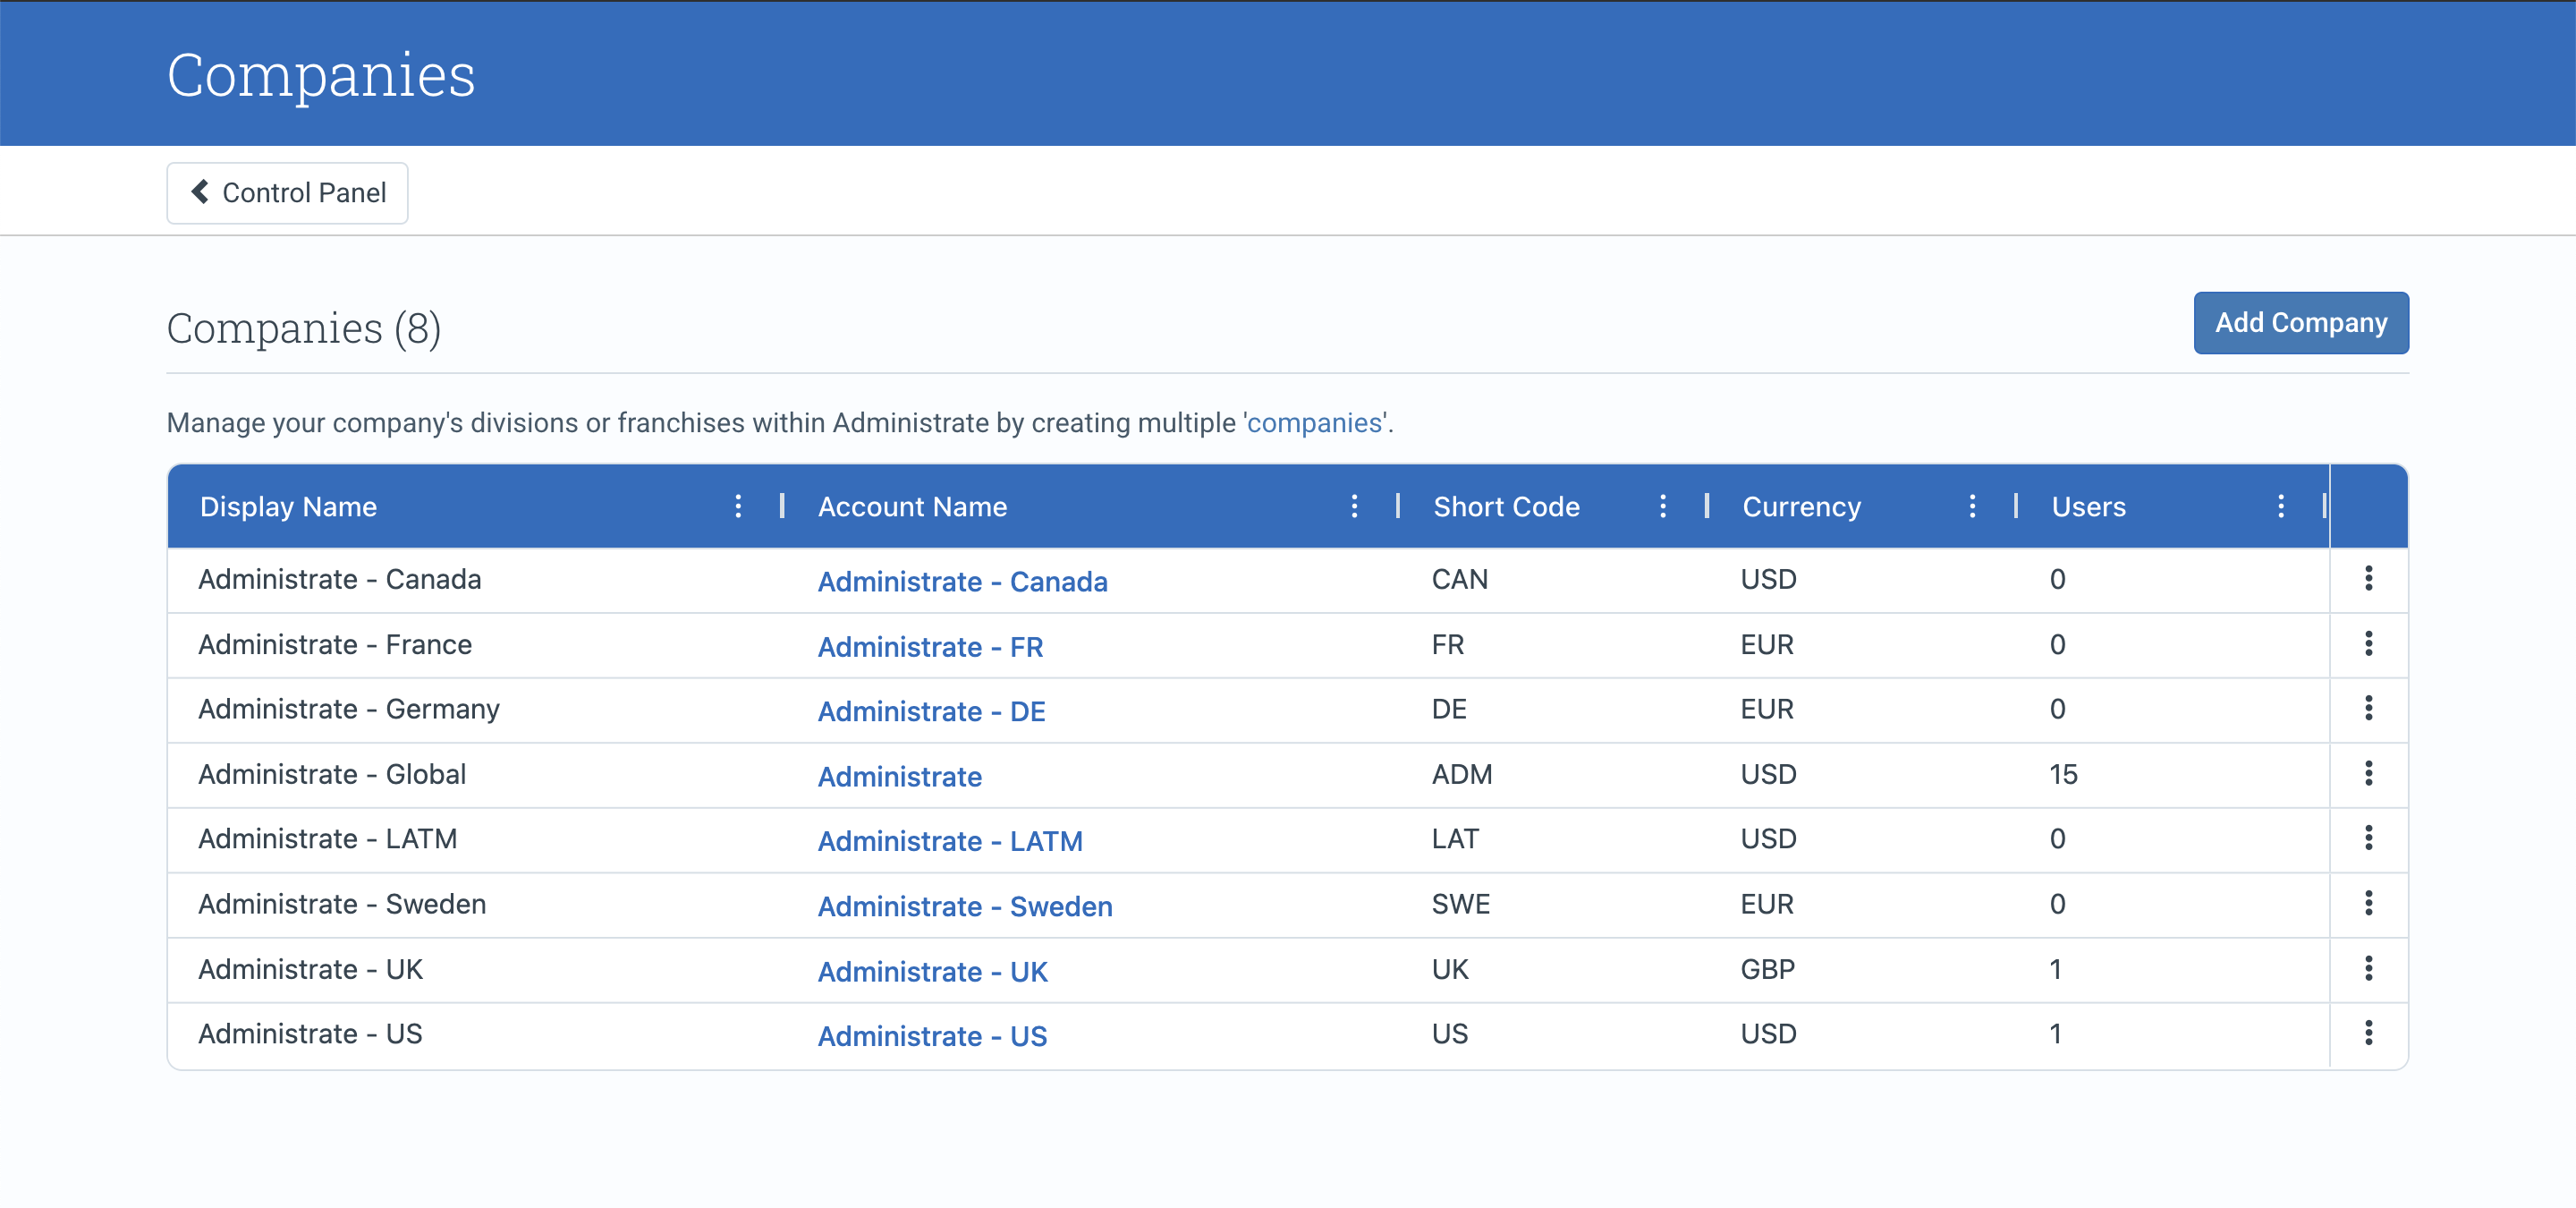This screenshot has height=1208, width=2576.
Task: Open row actions menu for Administrate - UK
Action: pyautogui.click(x=2368, y=968)
